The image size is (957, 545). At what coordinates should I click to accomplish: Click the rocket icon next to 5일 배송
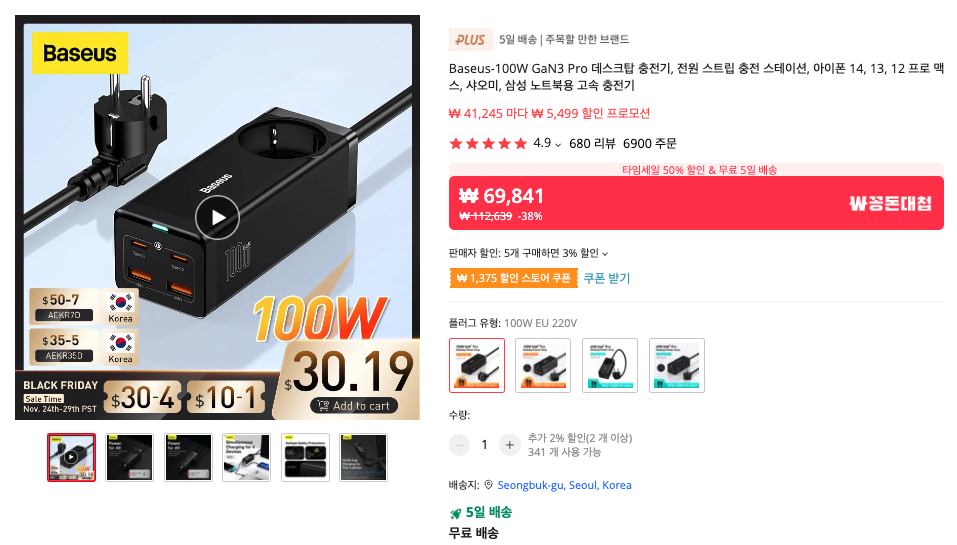click(x=455, y=513)
